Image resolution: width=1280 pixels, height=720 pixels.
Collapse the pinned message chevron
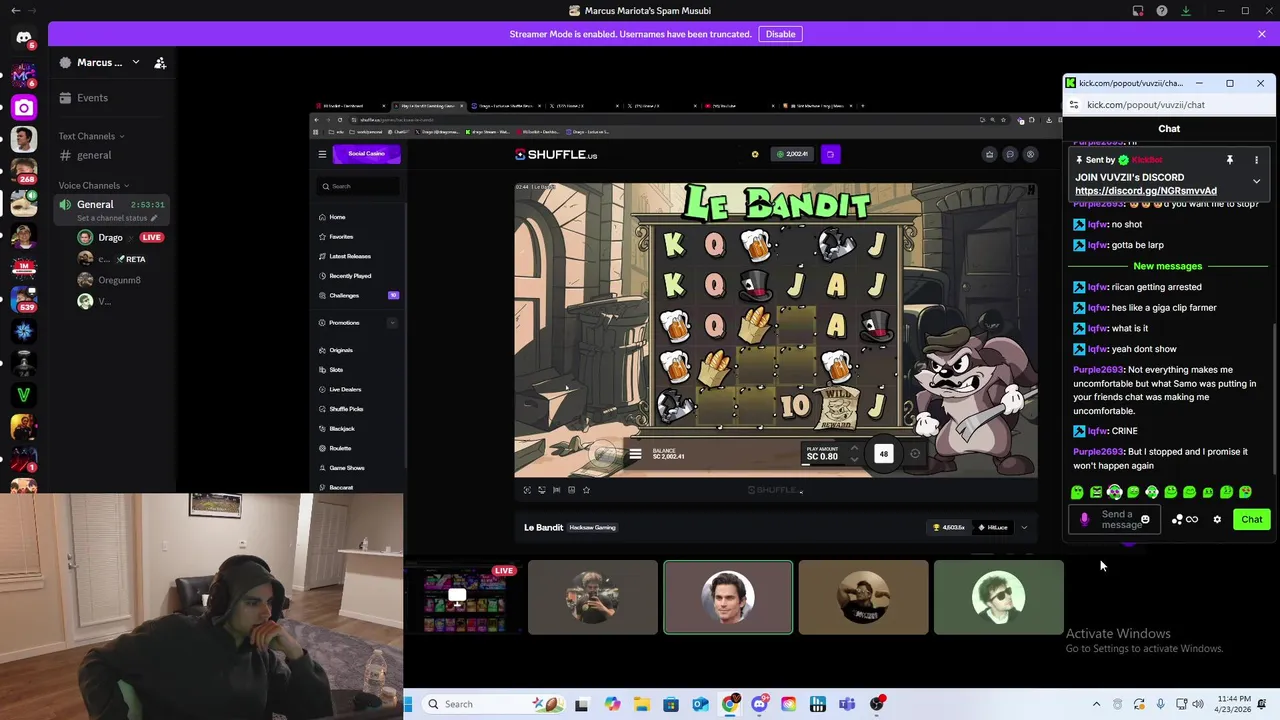1256,182
